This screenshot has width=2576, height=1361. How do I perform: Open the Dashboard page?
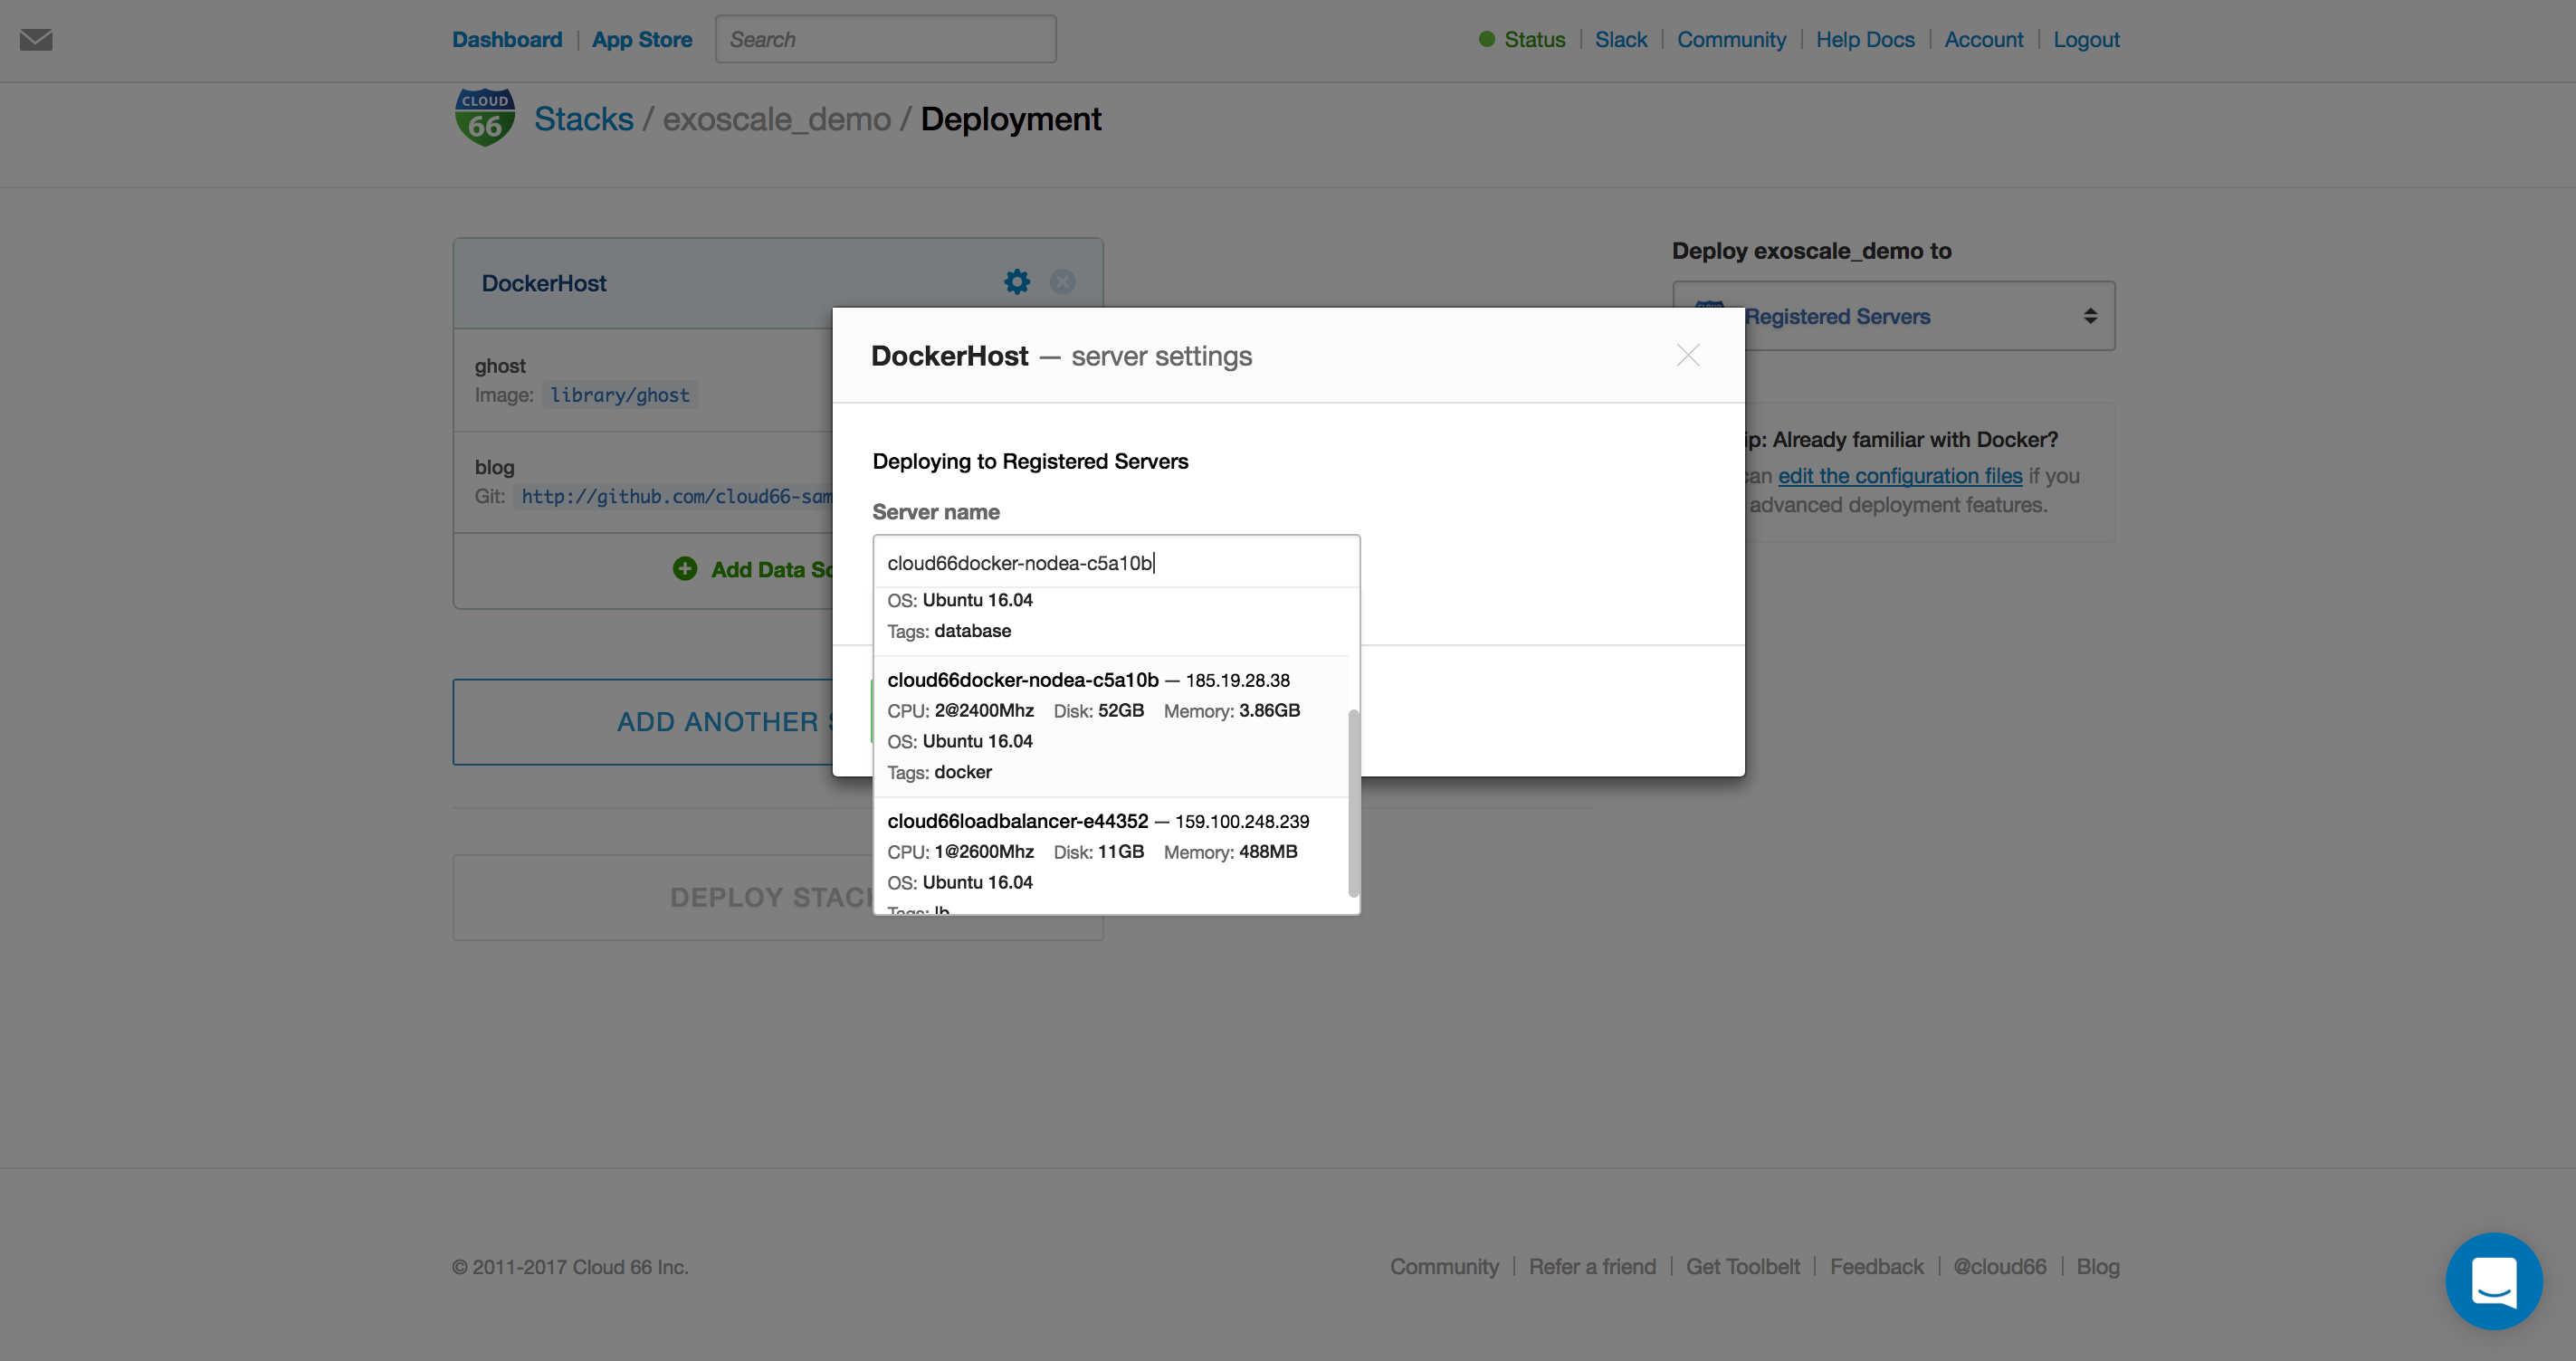[x=507, y=39]
